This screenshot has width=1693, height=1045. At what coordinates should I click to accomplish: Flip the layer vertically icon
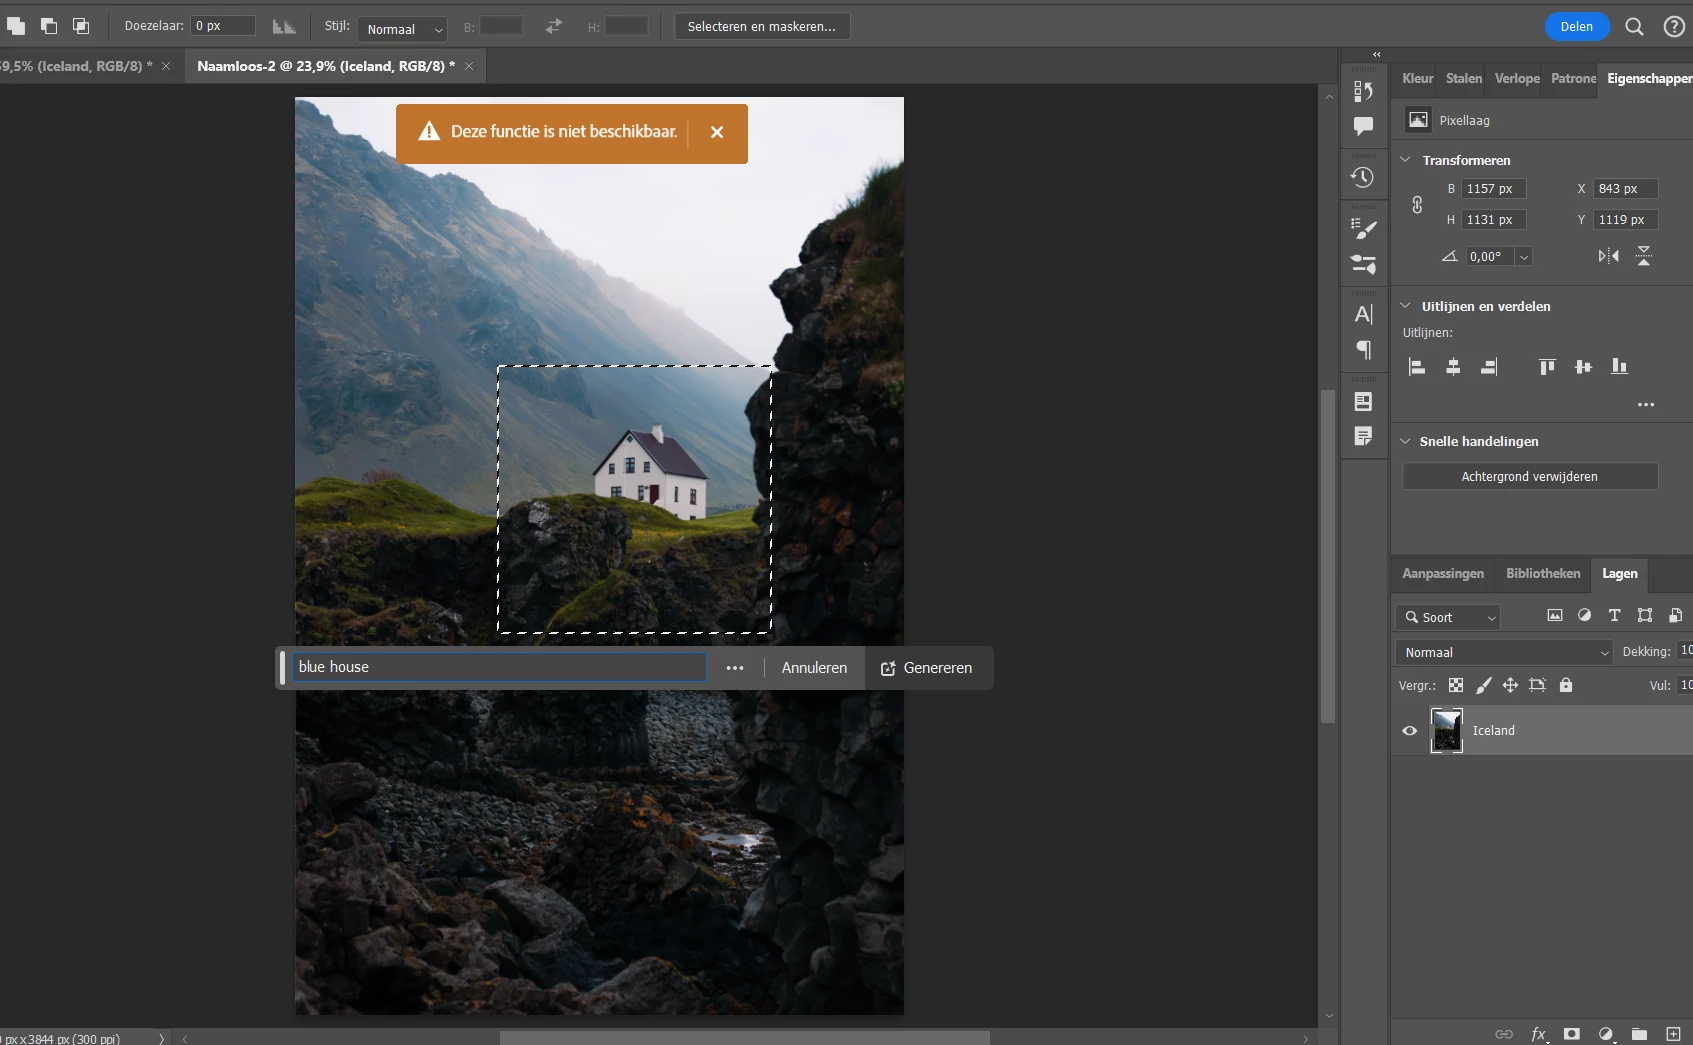1644,256
